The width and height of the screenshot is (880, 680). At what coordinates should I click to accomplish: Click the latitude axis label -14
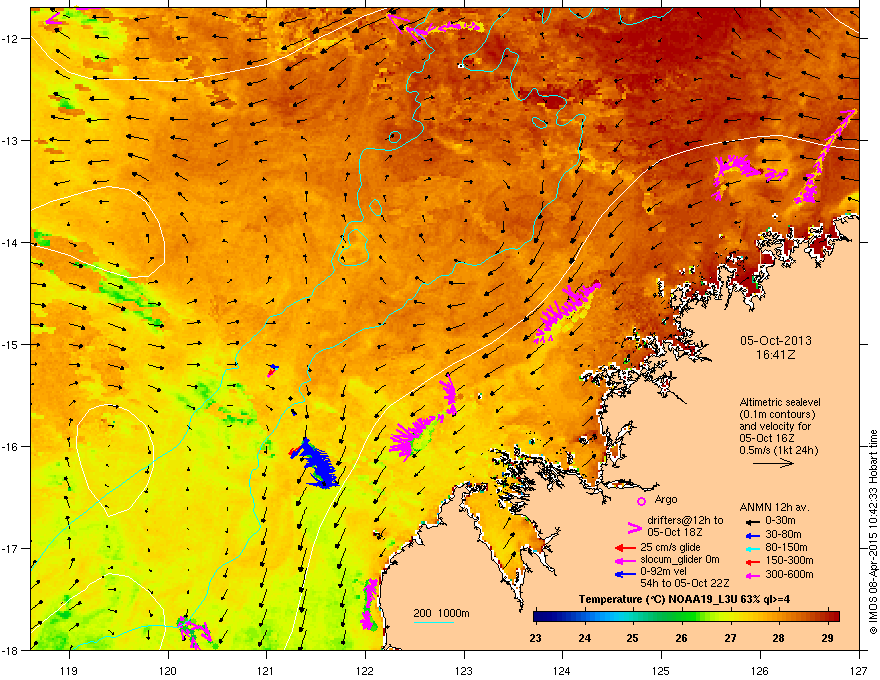point(10,242)
